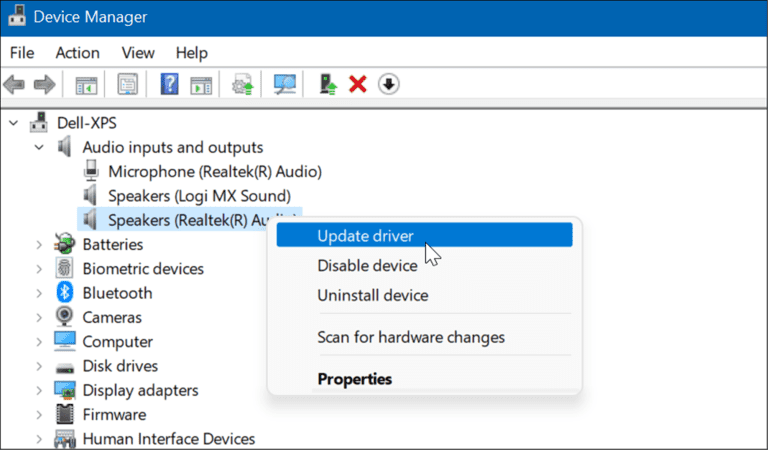Click Scan for hardware changes monitor icon
The height and width of the screenshot is (450, 768).
pyautogui.click(x=285, y=84)
